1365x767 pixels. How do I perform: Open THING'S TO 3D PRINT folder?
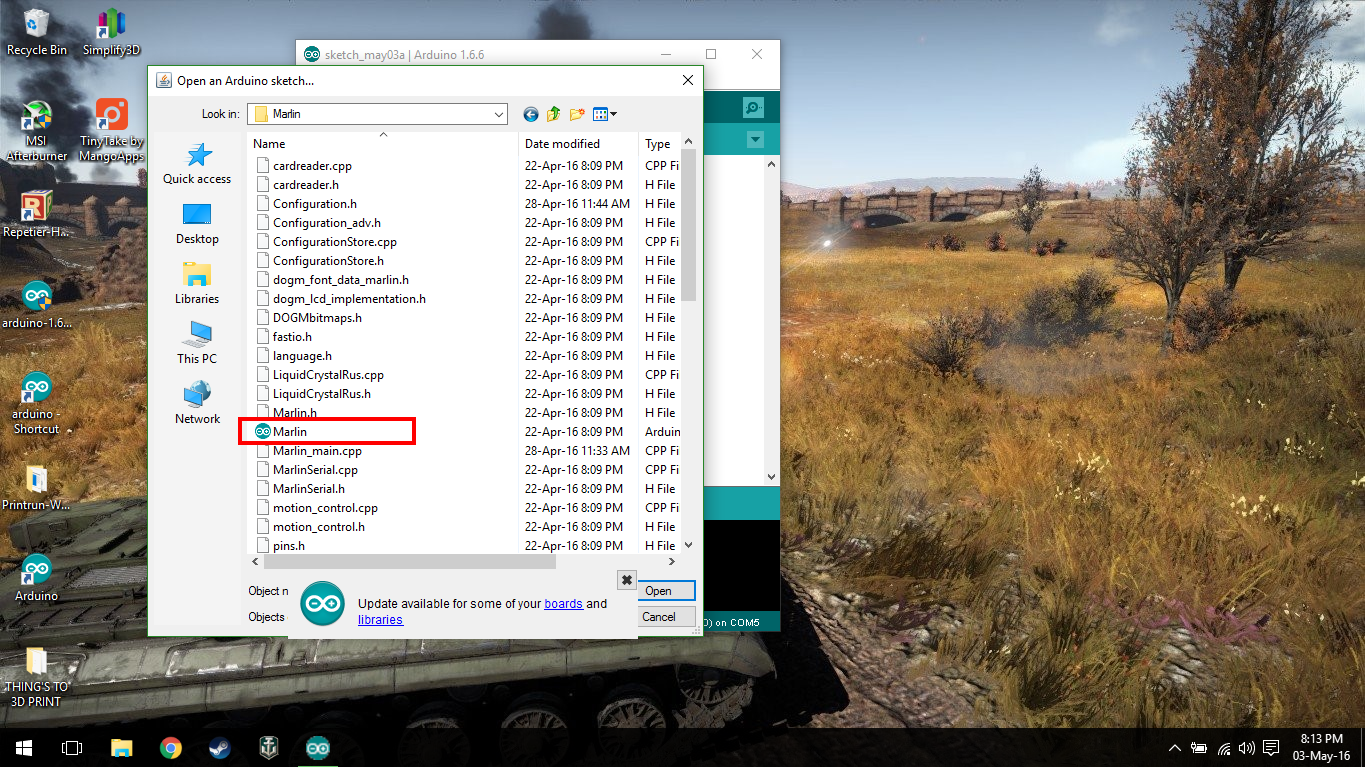[37, 677]
